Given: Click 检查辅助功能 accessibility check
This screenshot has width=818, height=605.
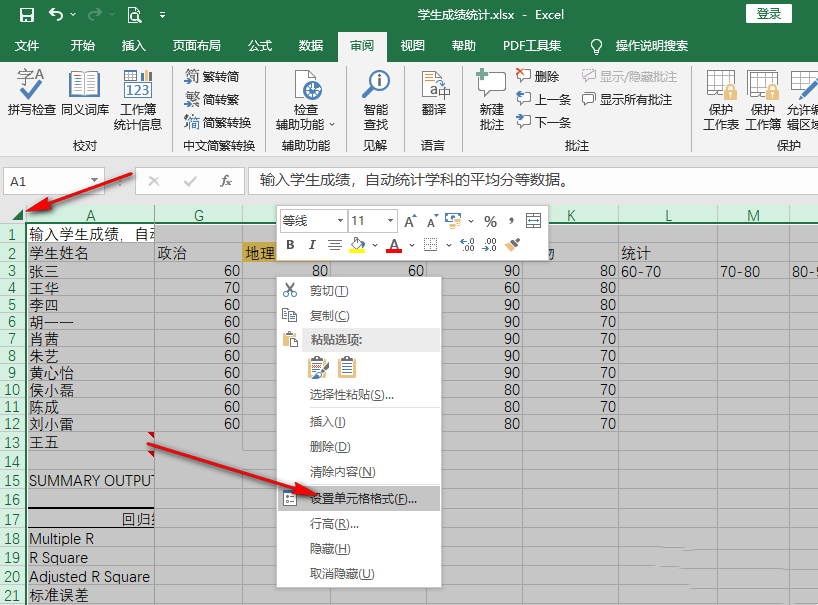Looking at the screenshot, I should pyautogui.click(x=306, y=100).
